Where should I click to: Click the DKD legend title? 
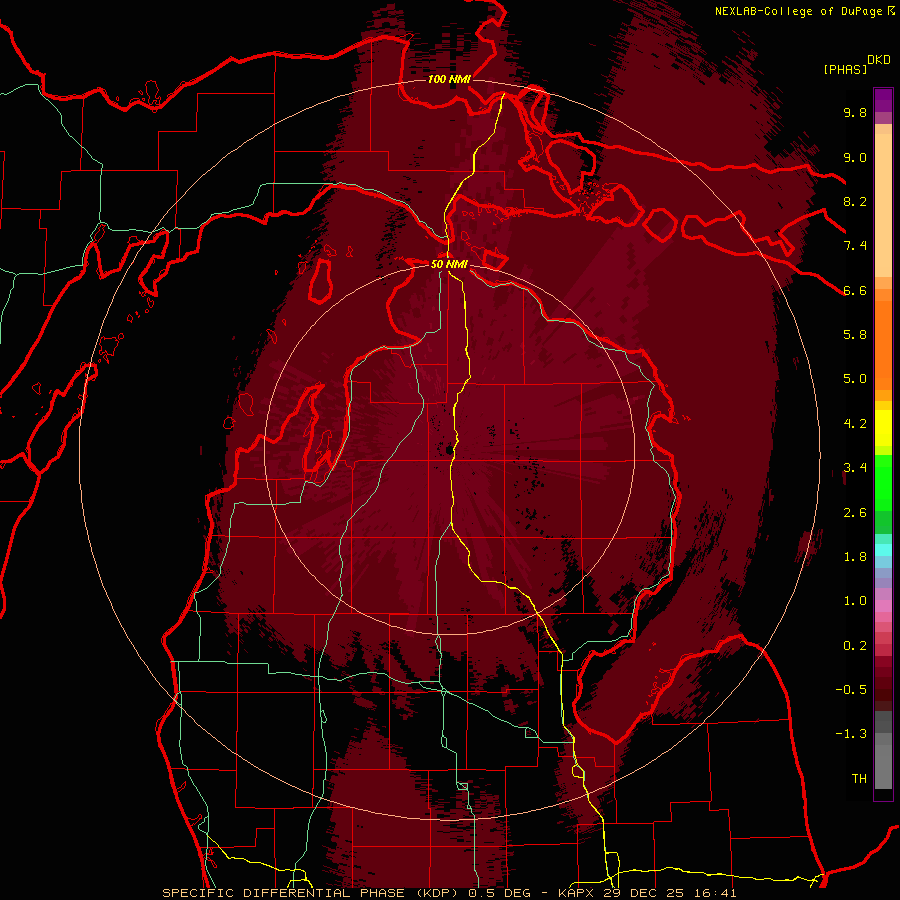click(879, 60)
